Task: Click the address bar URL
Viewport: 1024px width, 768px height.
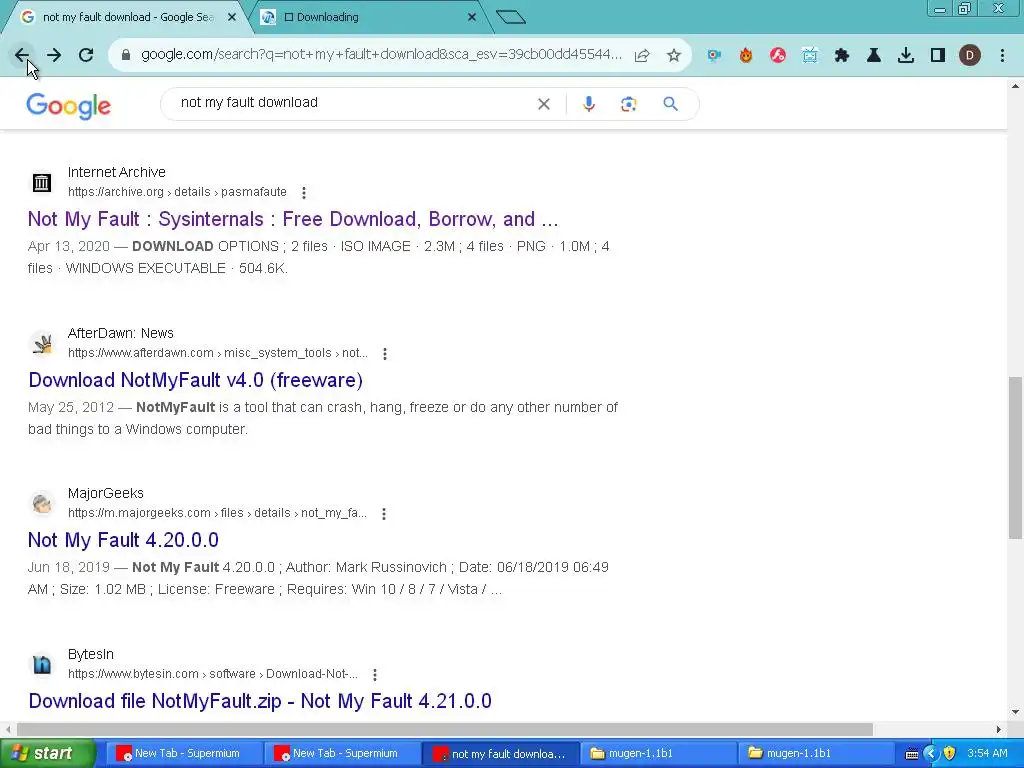Action: (x=381, y=54)
